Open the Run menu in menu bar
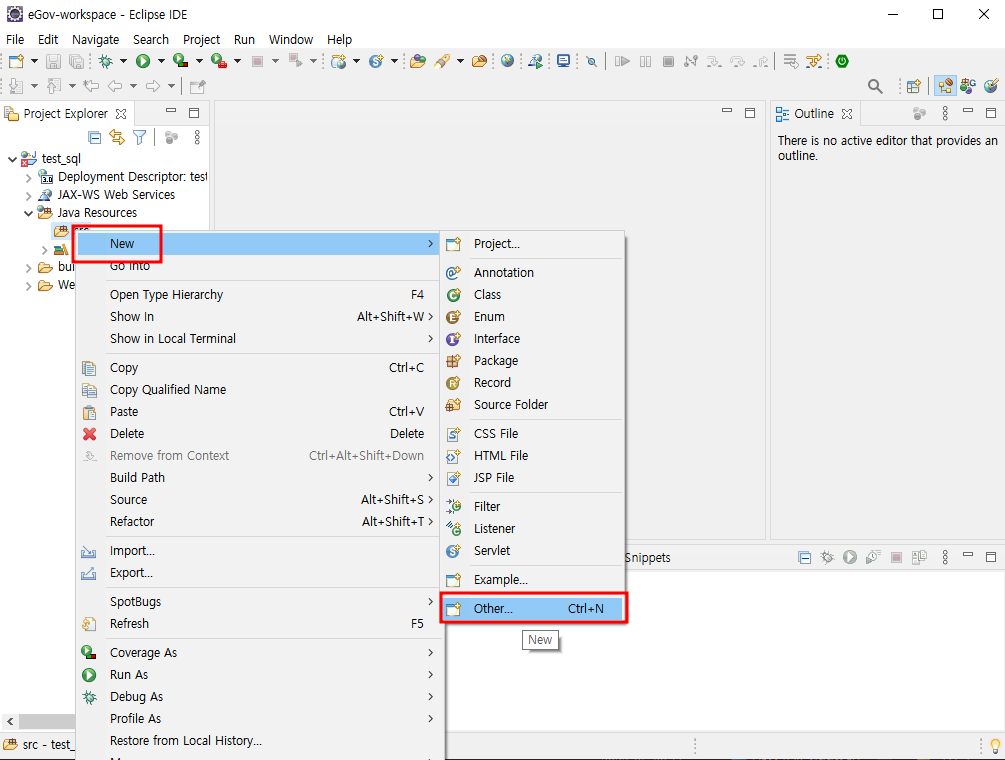The image size is (1005, 760). 244,39
